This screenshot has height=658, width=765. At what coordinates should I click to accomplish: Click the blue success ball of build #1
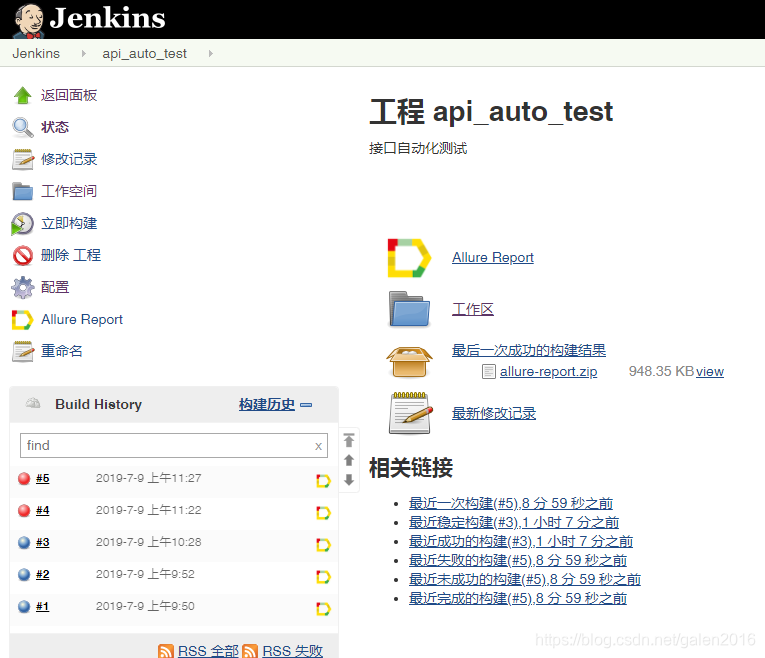tap(24, 606)
